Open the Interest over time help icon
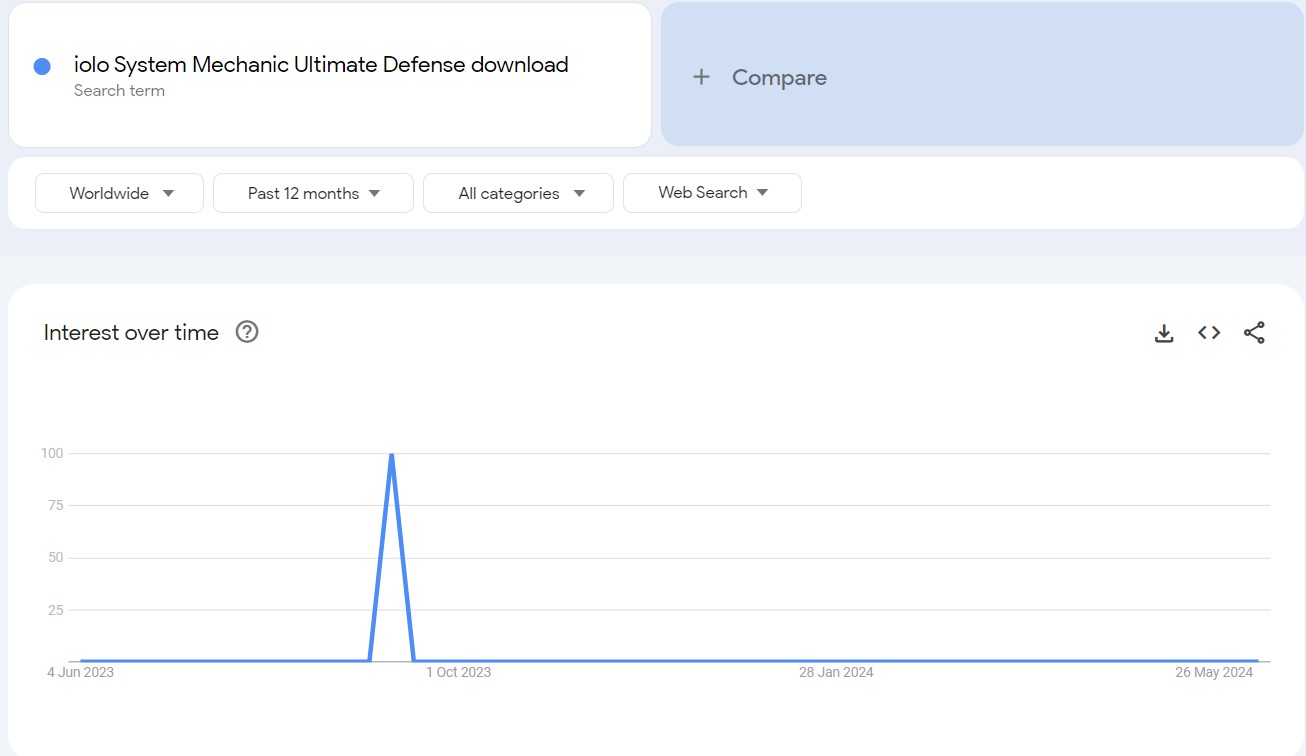 (247, 332)
